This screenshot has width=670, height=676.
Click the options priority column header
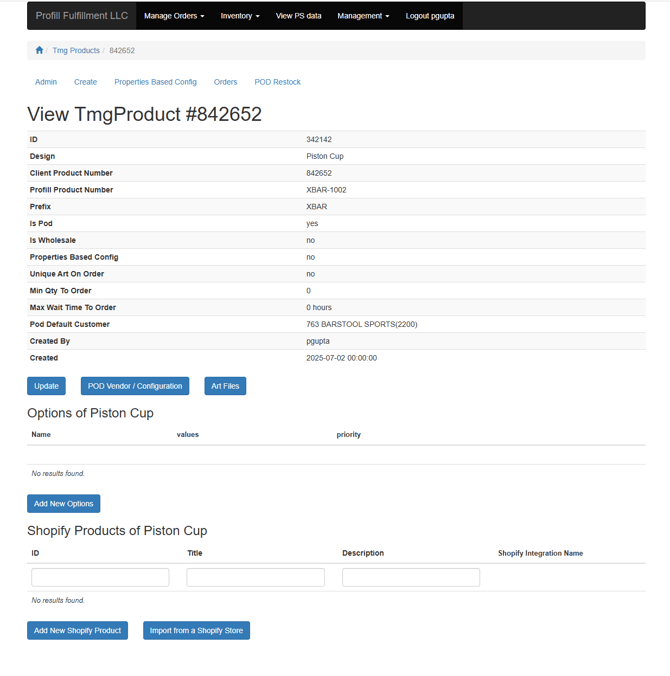click(x=348, y=435)
